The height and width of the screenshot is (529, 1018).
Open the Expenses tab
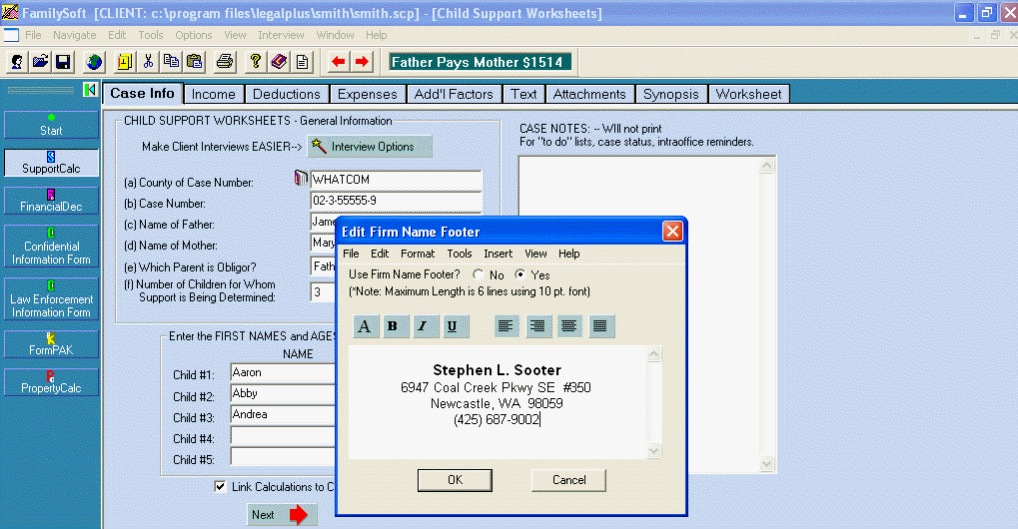point(367,94)
